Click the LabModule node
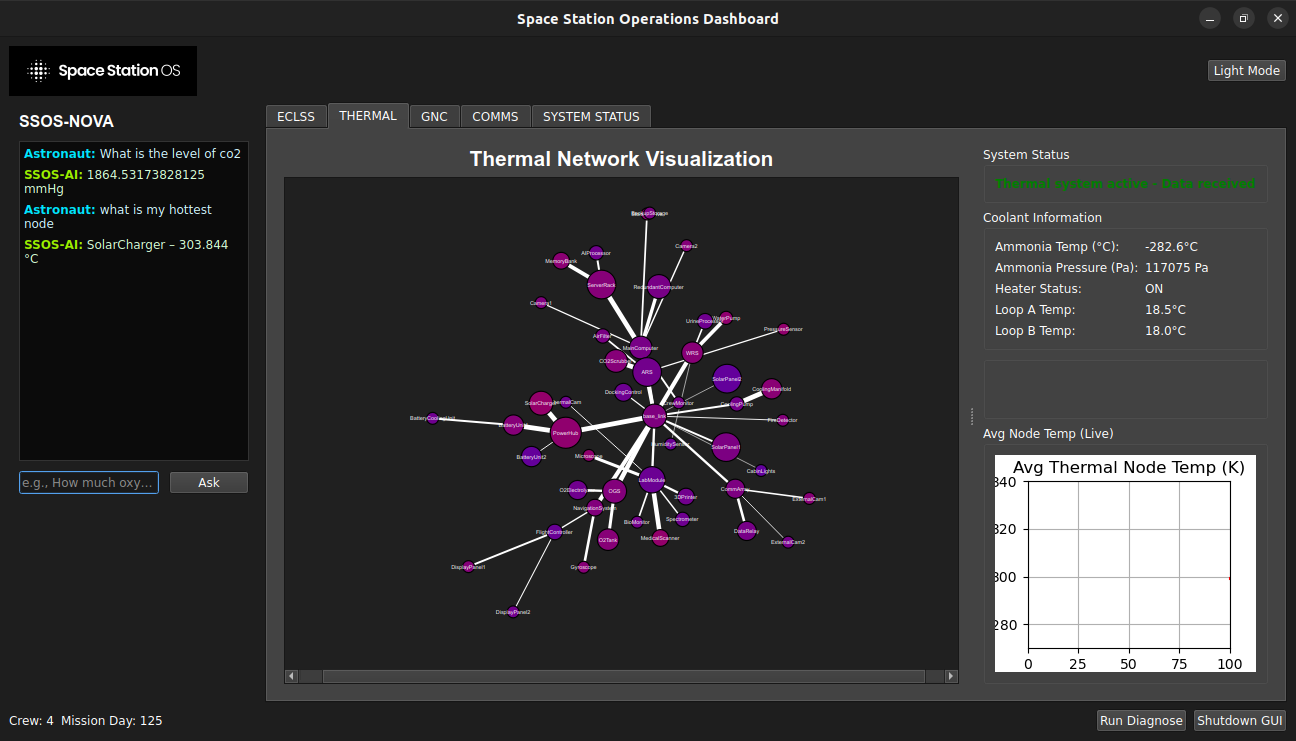 tap(652, 480)
